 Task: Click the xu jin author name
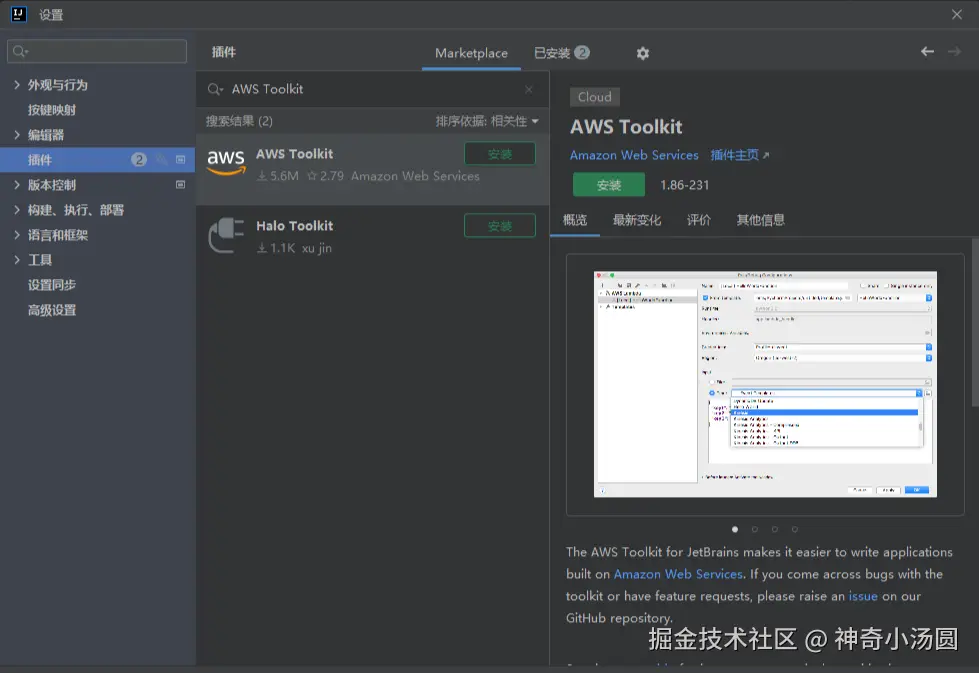[x=317, y=248]
